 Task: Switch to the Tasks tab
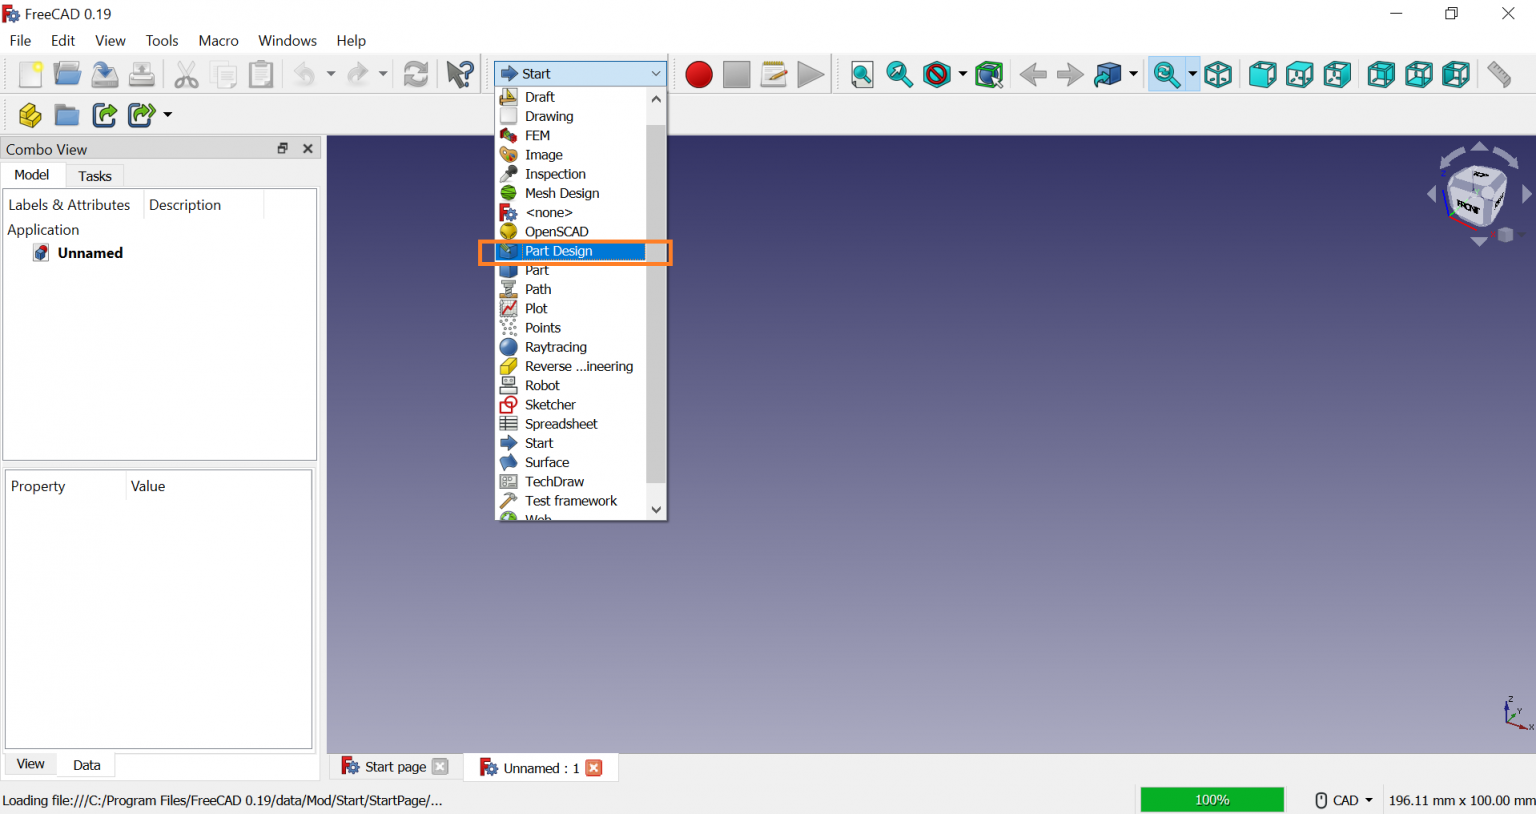(95, 176)
